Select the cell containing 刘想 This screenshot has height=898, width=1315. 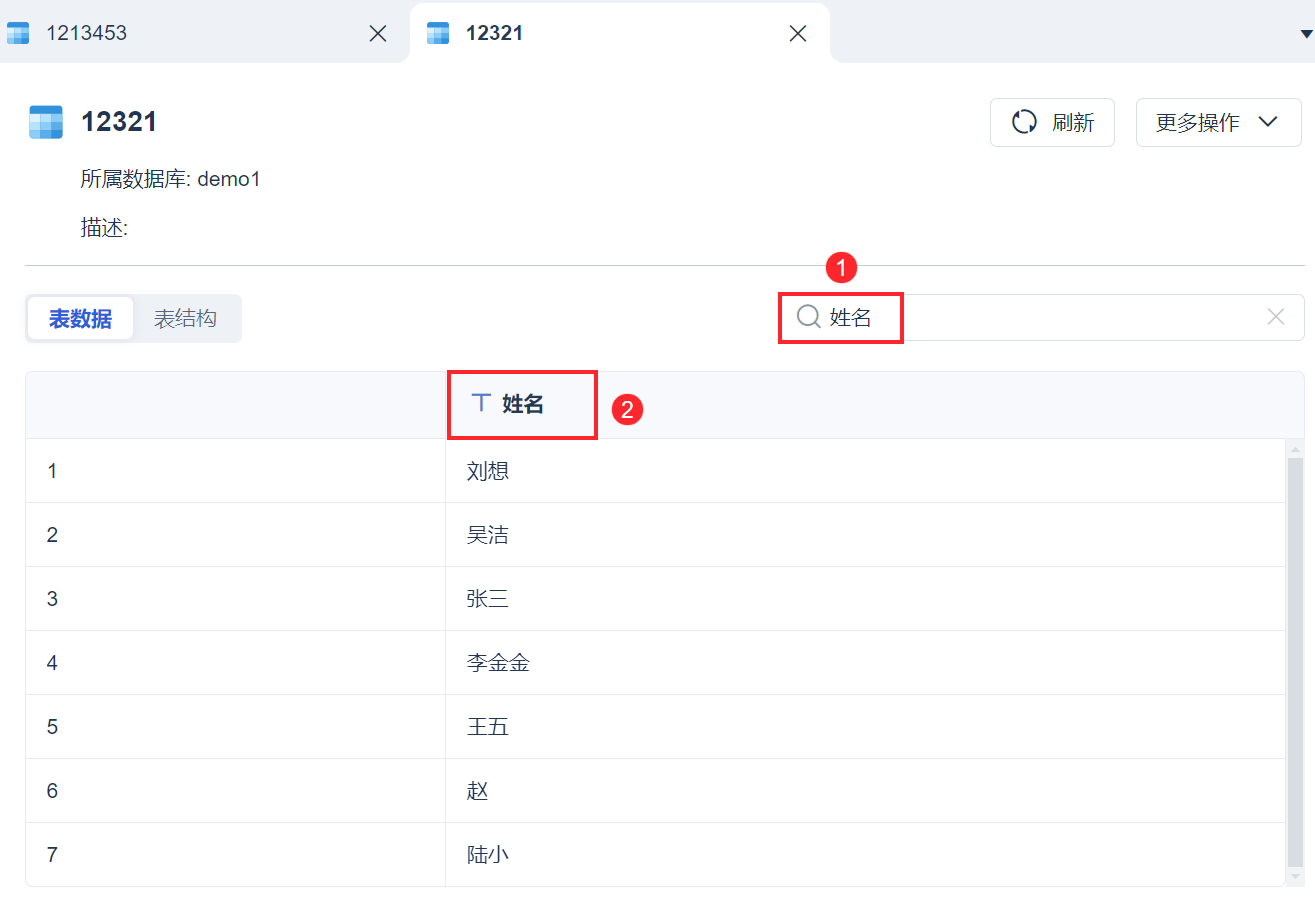point(488,471)
